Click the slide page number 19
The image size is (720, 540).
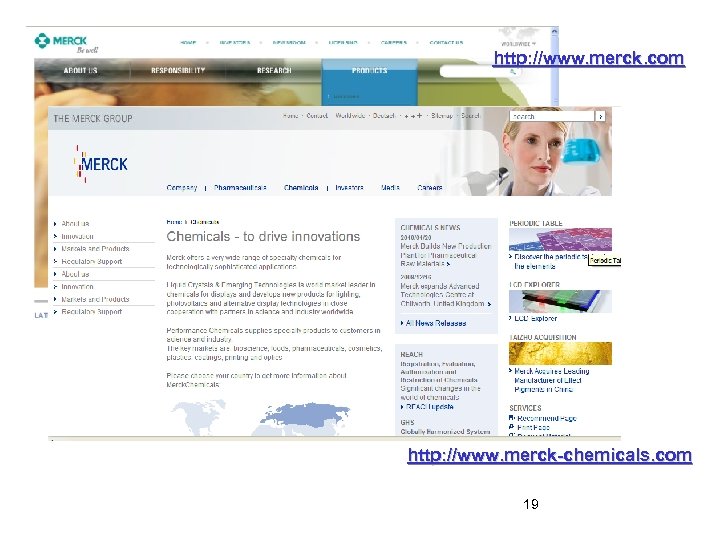[x=530, y=504]
